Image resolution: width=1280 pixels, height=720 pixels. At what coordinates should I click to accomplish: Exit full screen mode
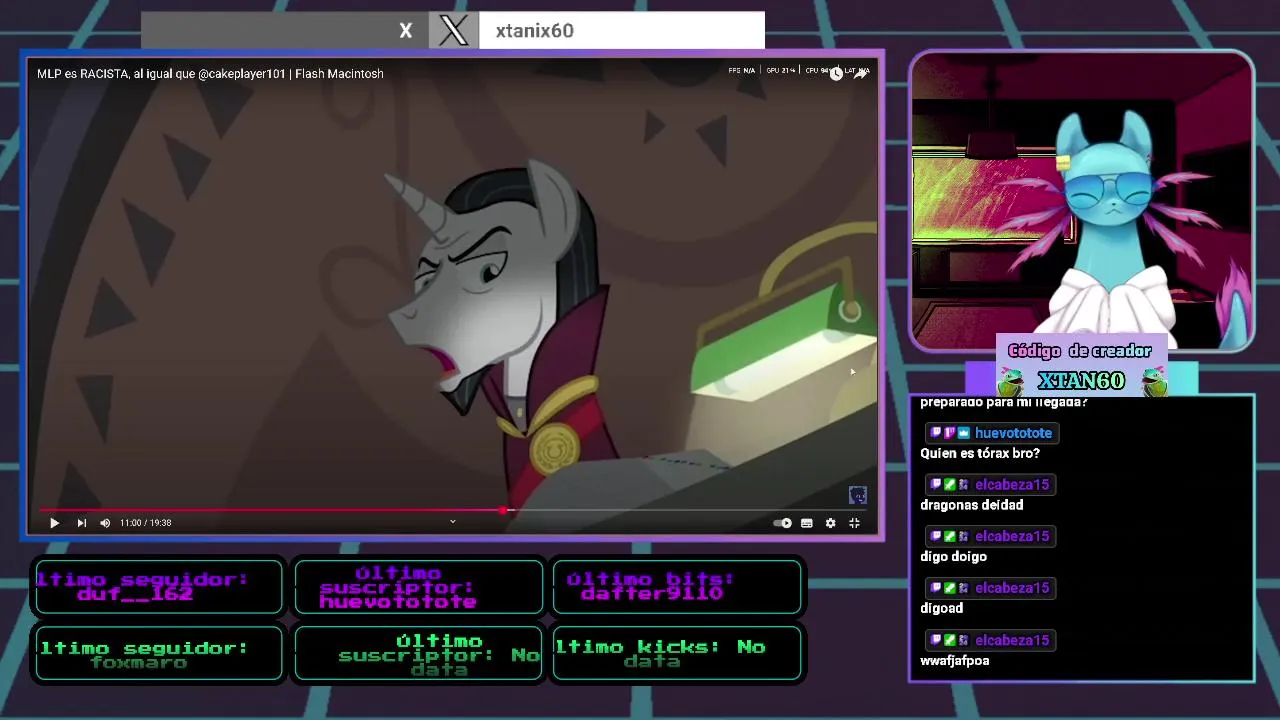tap(854, 523)
